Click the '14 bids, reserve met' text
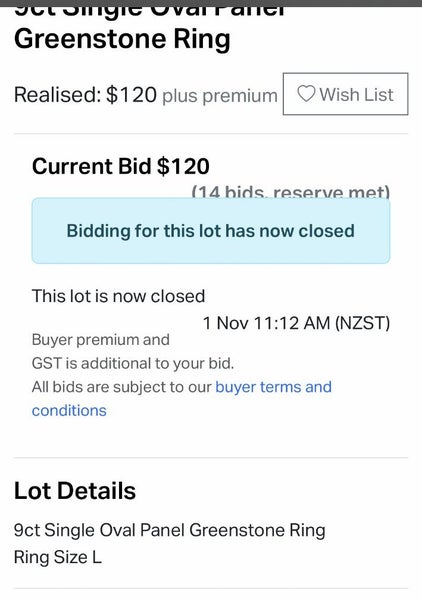This screenshot has height=600, width=422. [291, 191]
